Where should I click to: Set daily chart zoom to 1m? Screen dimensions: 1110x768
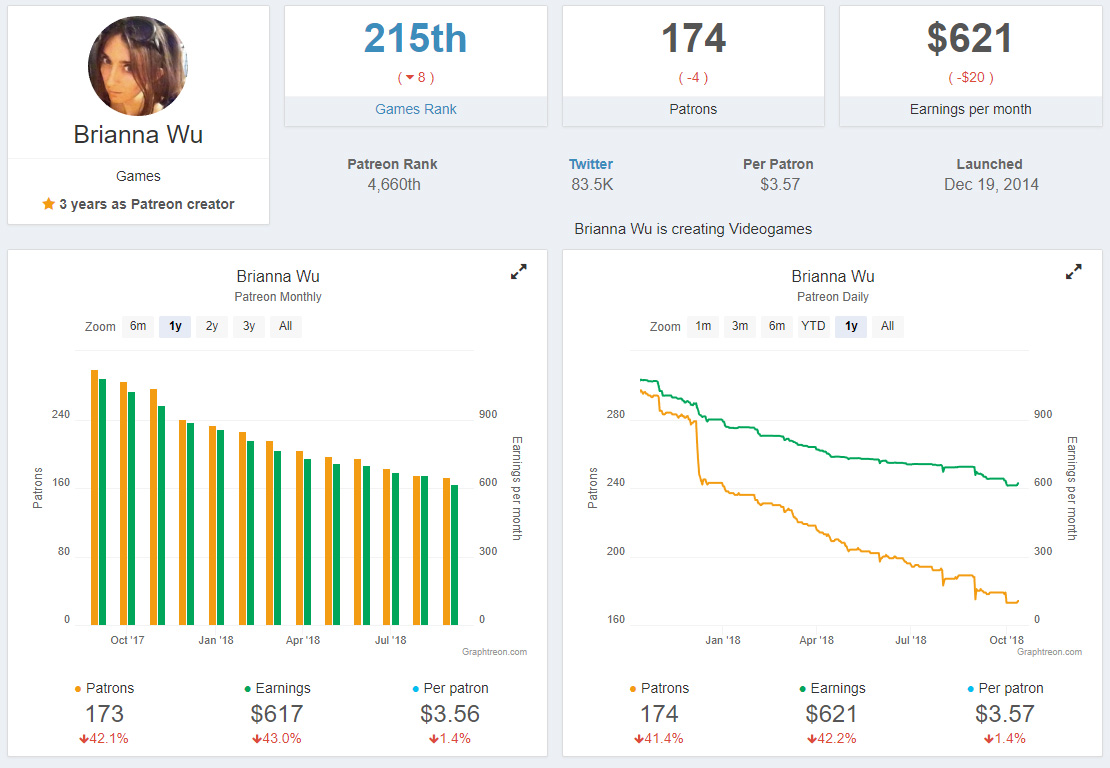[703, 326]
